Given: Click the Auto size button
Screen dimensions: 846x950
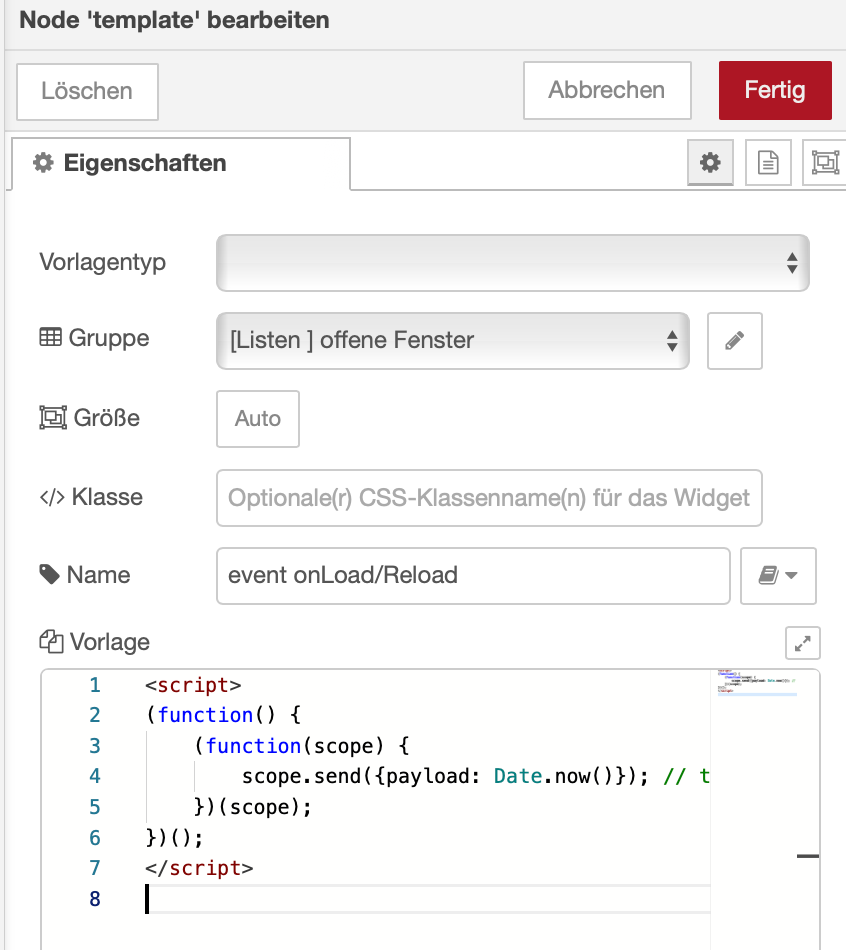Looking at the screenshot, I should [258, 419].
